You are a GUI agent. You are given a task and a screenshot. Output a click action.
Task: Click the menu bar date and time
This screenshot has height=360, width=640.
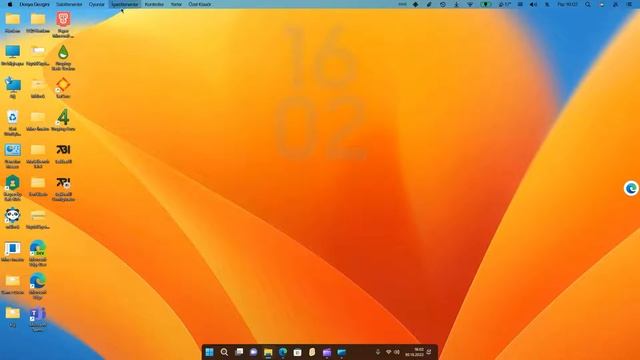coord(567,4)
